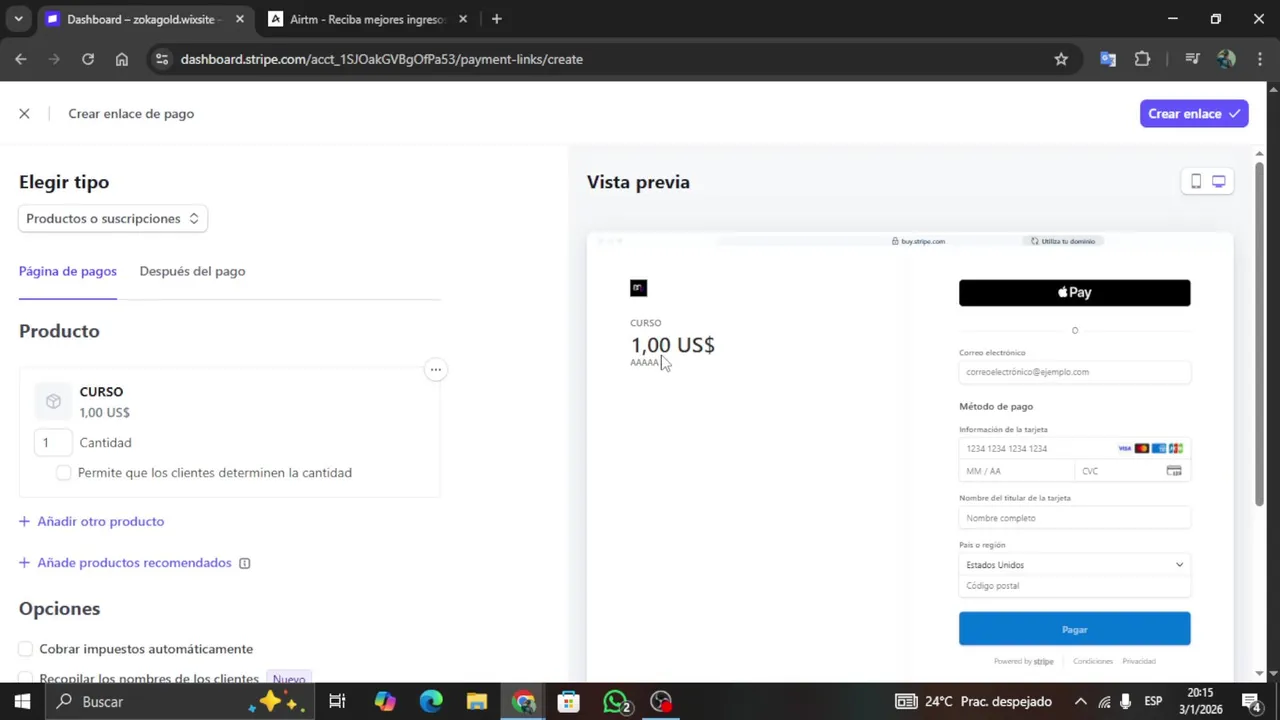The height and width of the screenshot is (720, 1280).
Task: Open Task View on taskbar
Action: [337, 702]
